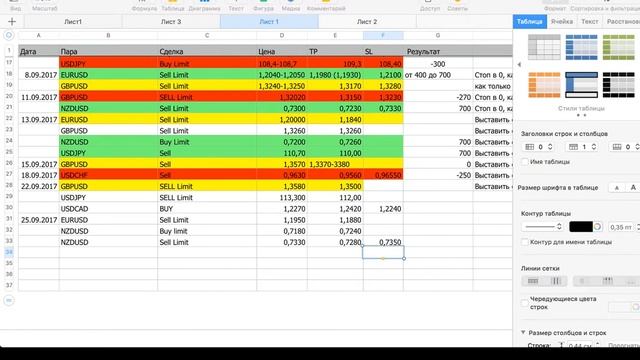The image size is (640, 360).
Task: Click the table corner handle circle
Action: pyautogui.click(x=9, y=36)
